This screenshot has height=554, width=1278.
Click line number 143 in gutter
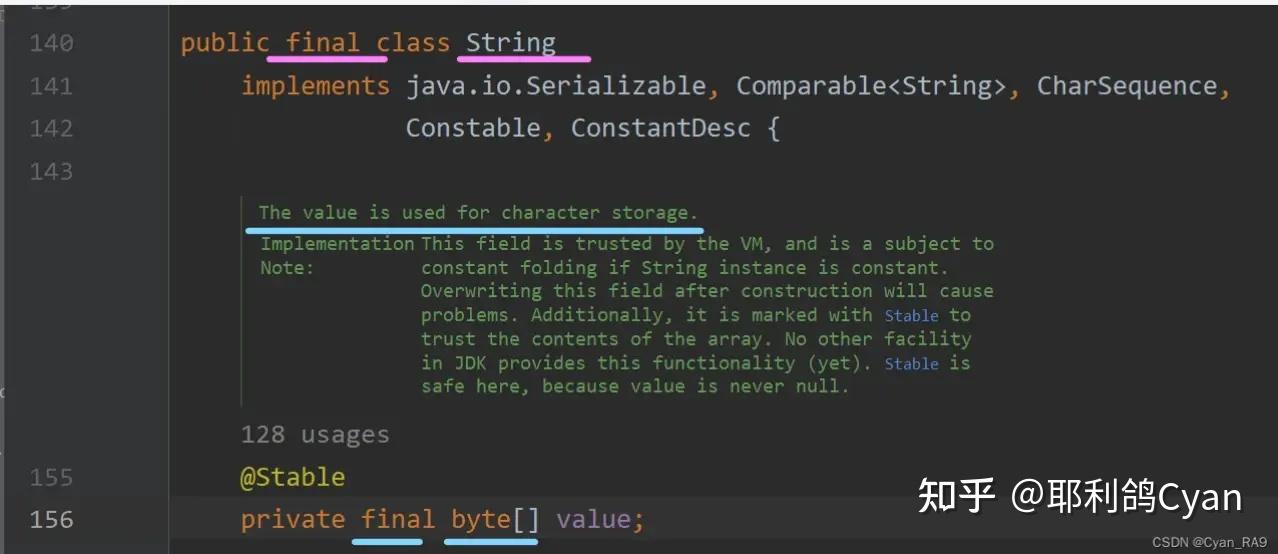51,171
